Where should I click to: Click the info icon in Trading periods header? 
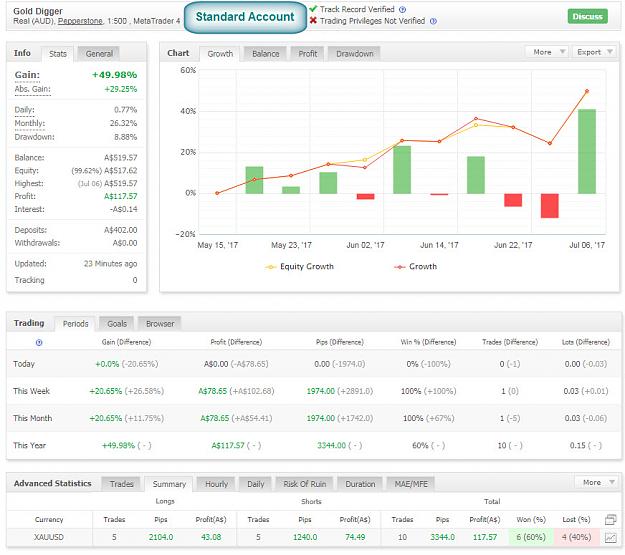(x=39, y=342)
